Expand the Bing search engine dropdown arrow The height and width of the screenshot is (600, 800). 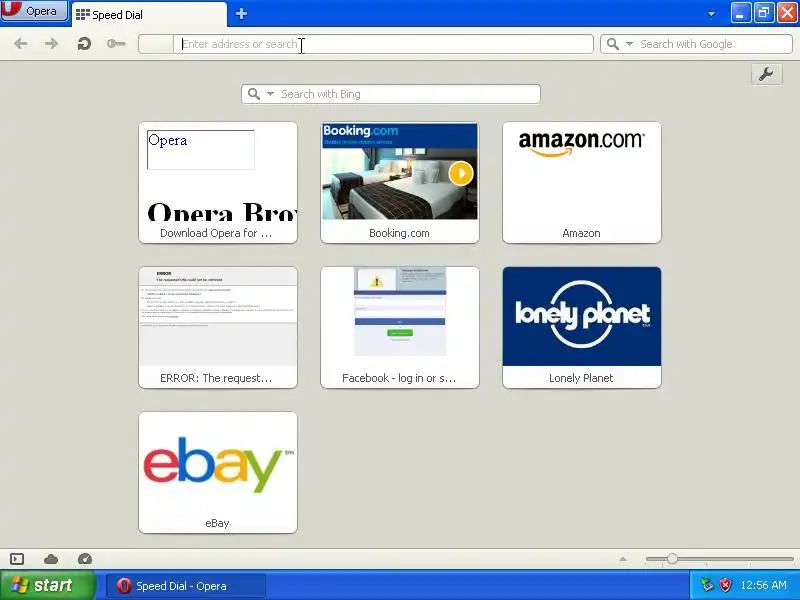tap(270, 94)
